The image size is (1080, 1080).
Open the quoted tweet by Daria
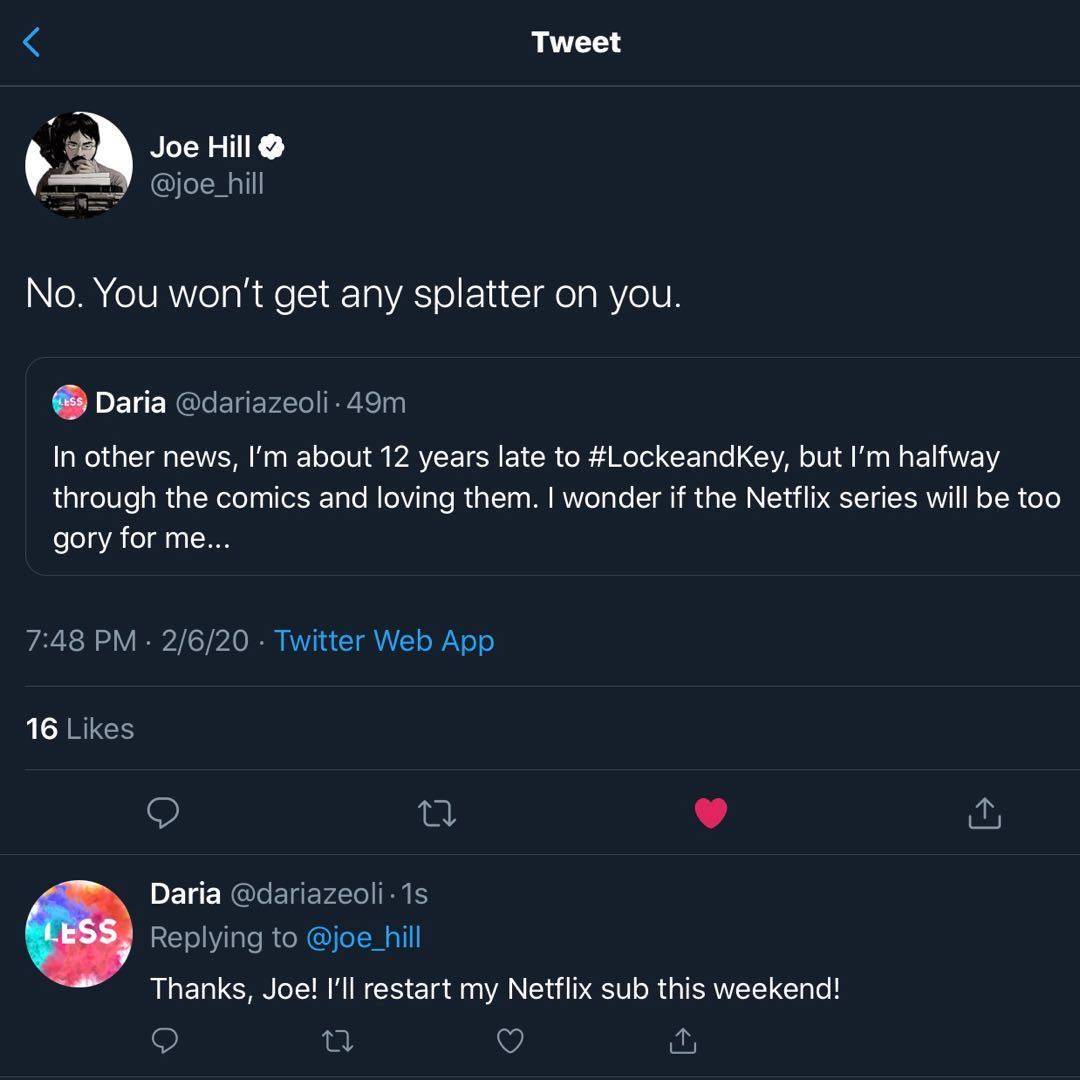click(x=555, y=497)
